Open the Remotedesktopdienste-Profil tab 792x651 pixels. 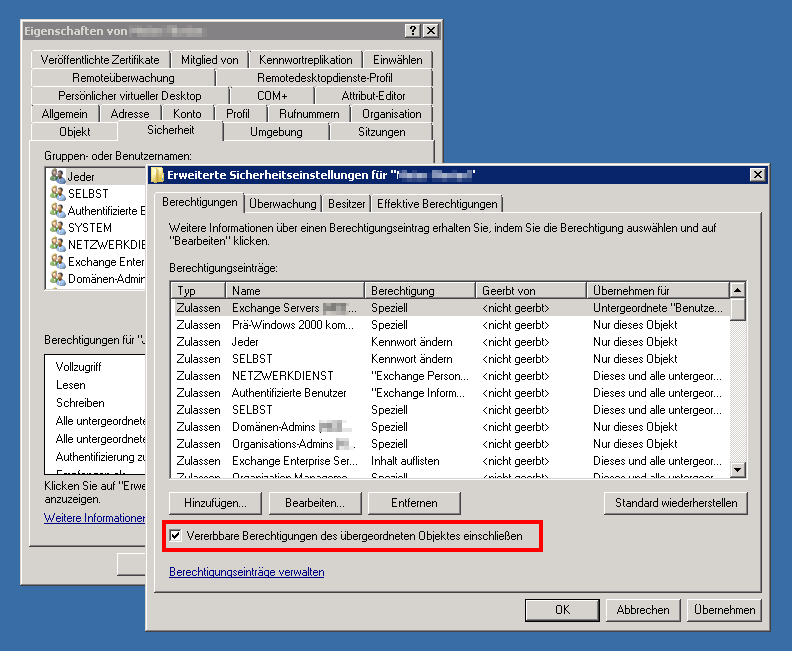coord(325,78)
